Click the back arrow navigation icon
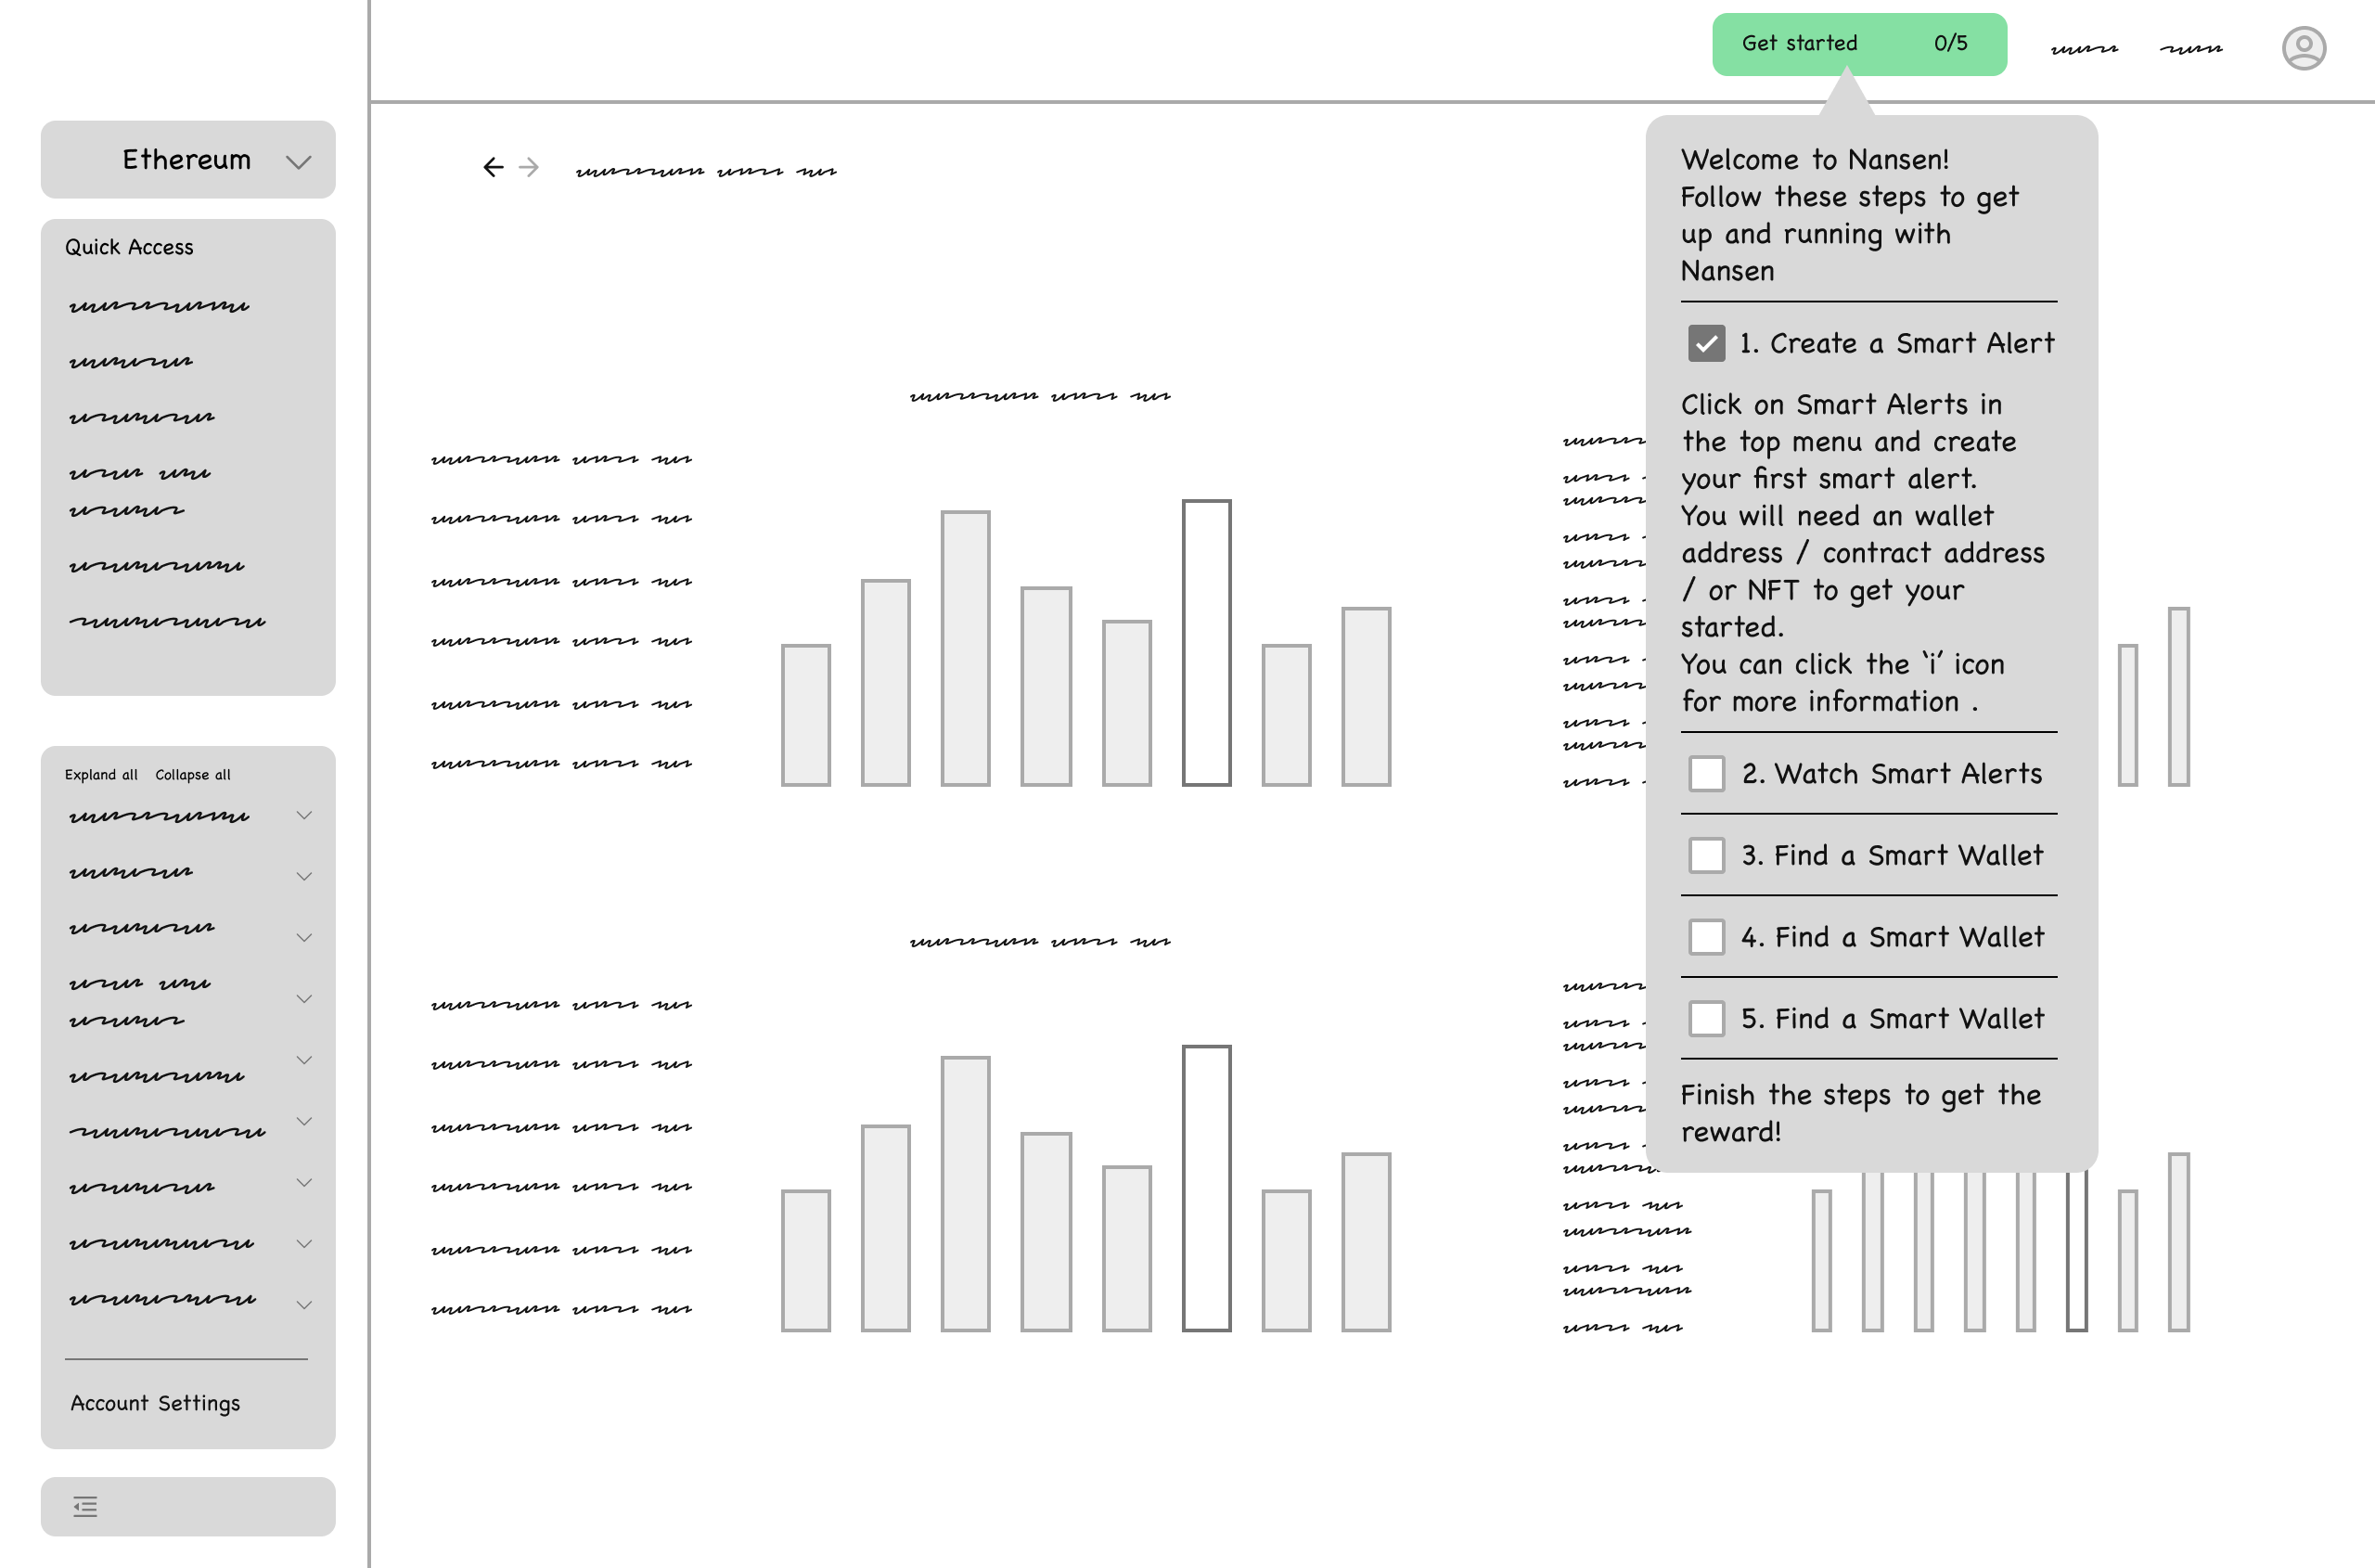 tap(493, 167)
